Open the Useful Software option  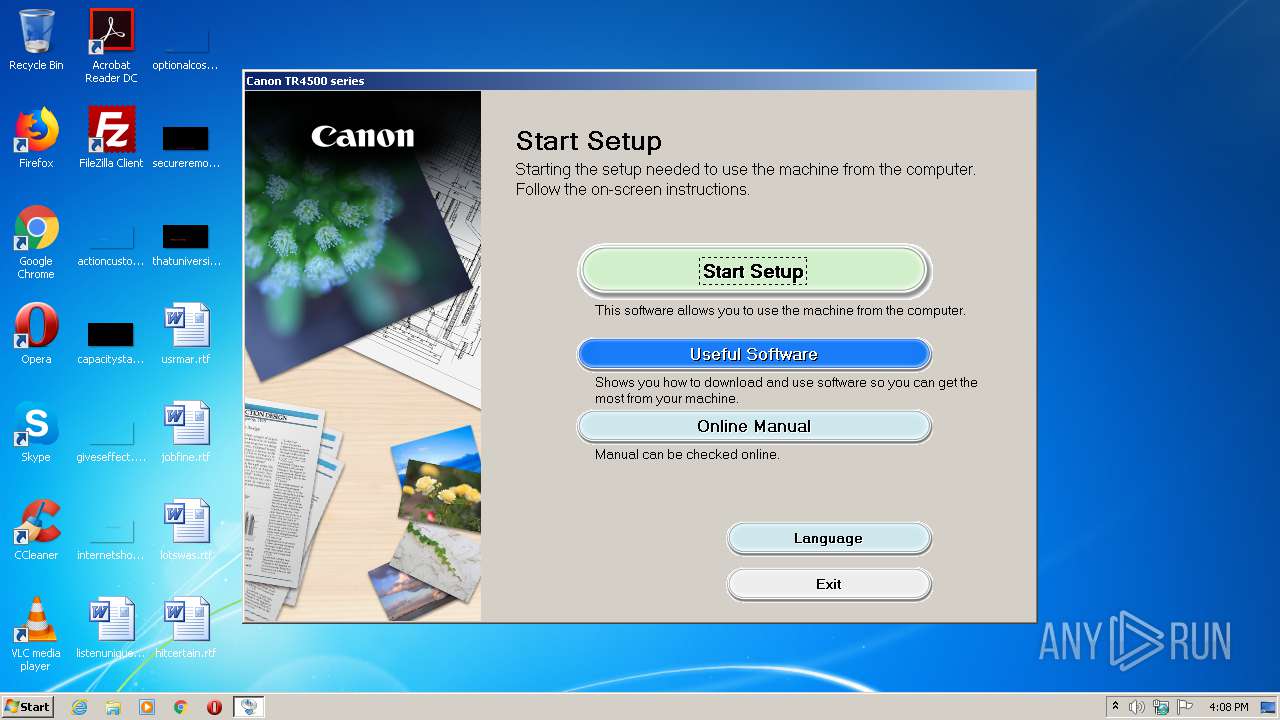click(754, 354)
